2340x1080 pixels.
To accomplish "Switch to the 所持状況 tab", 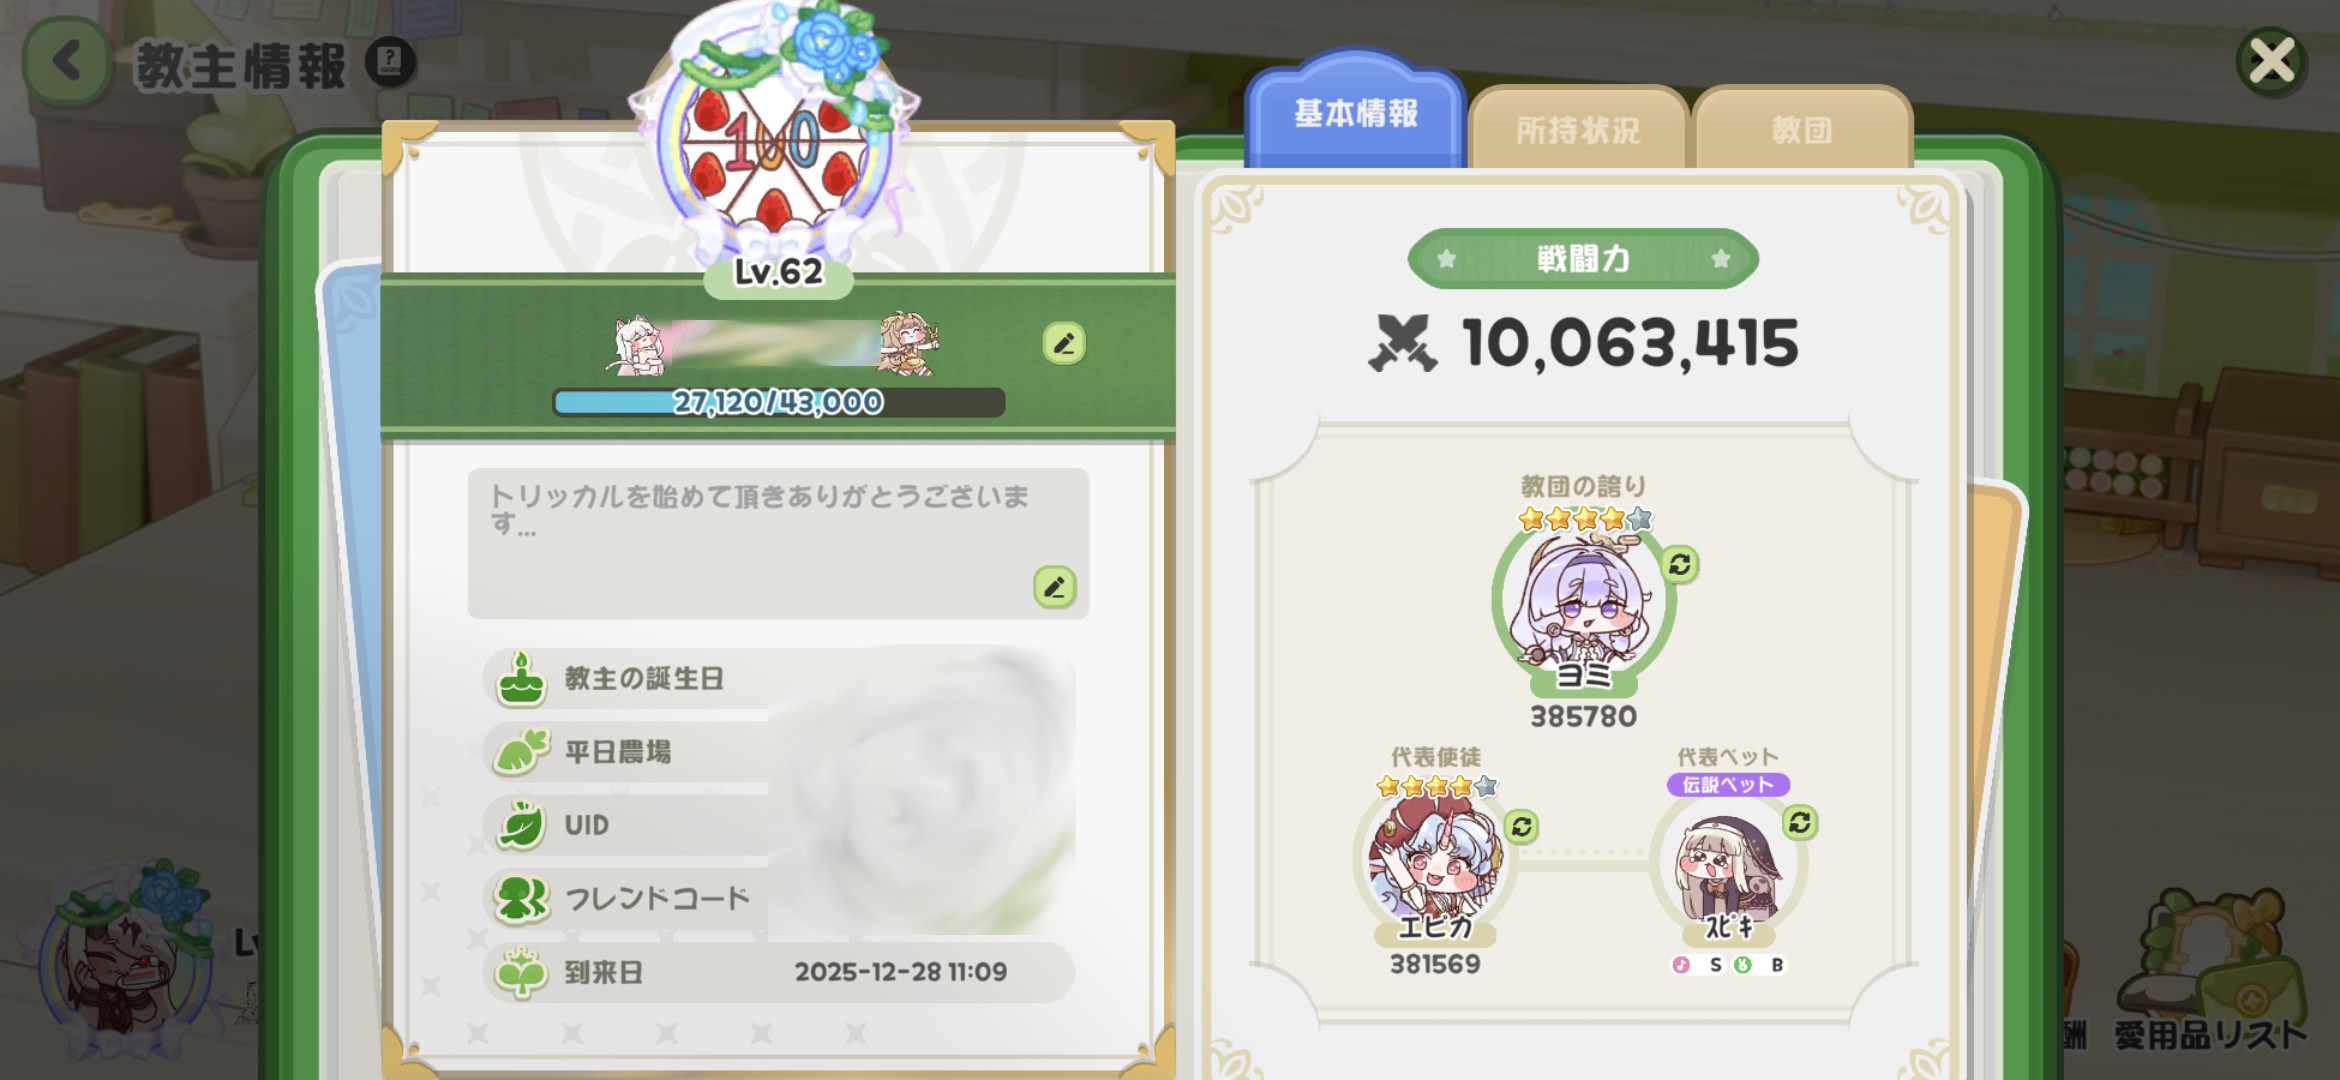I will click(1578, 129).
